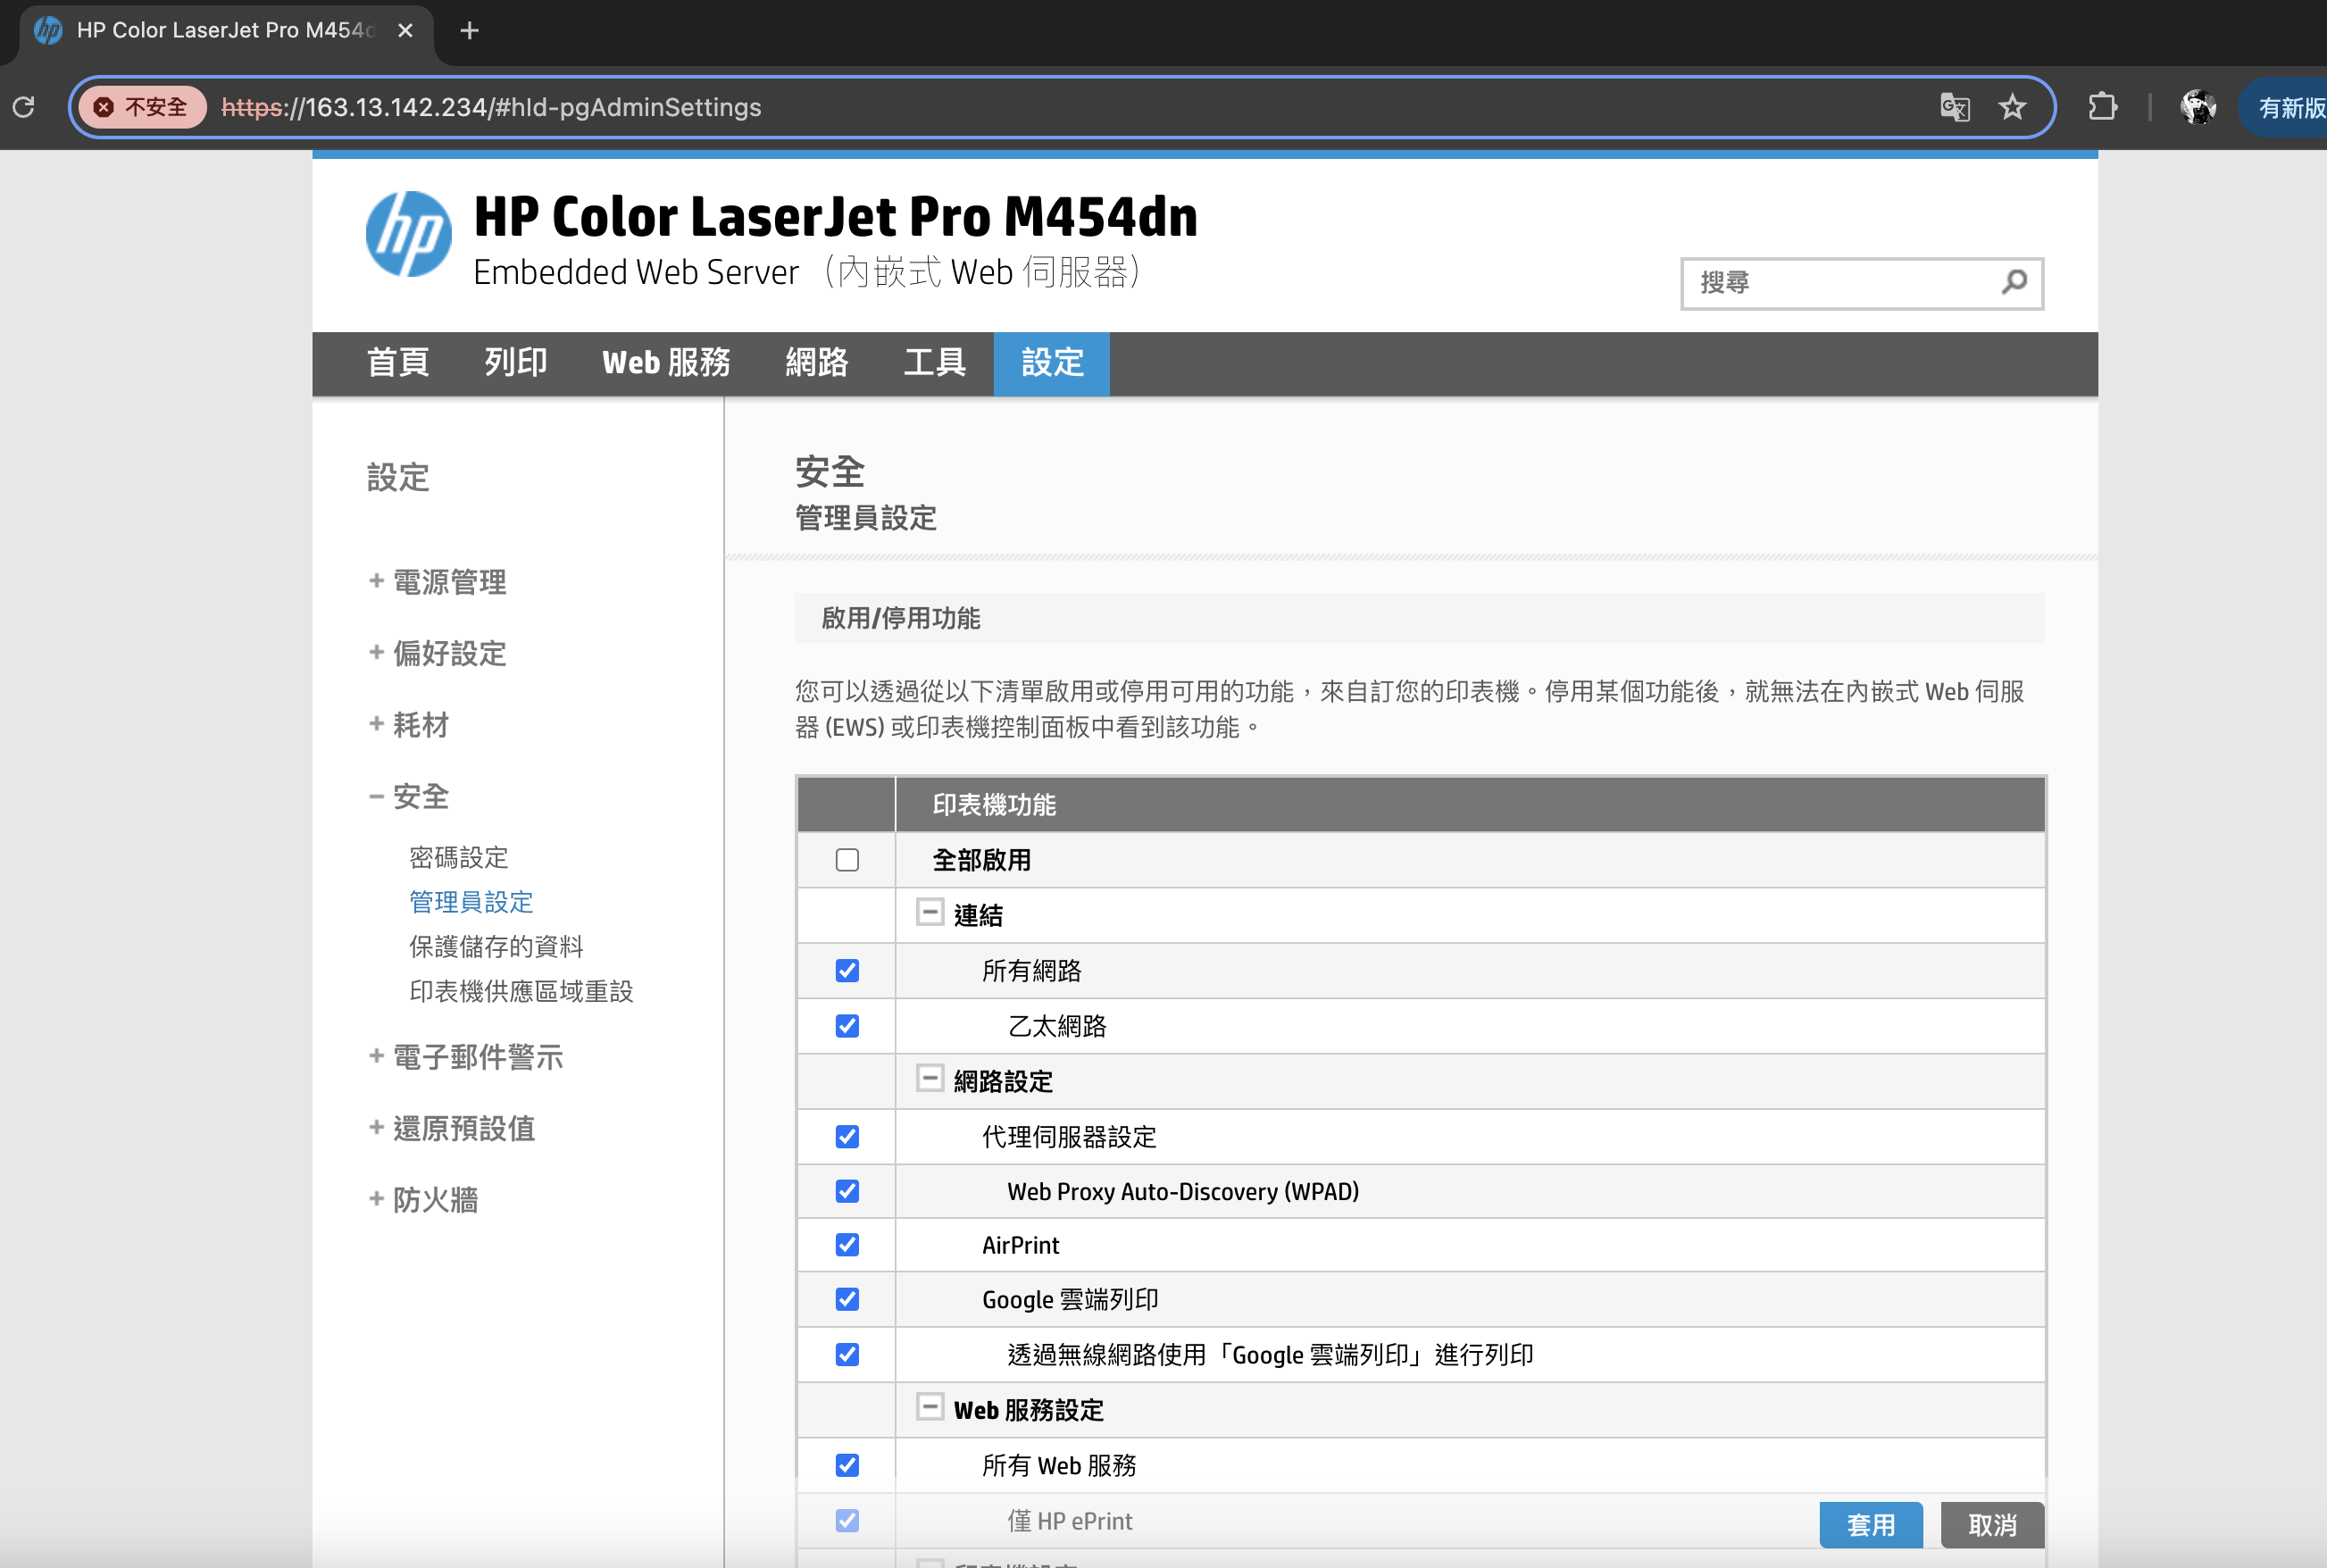
Task: Uncheck the 所有 Web 服務 checkbox
Action: click(x=847, y=1465)
